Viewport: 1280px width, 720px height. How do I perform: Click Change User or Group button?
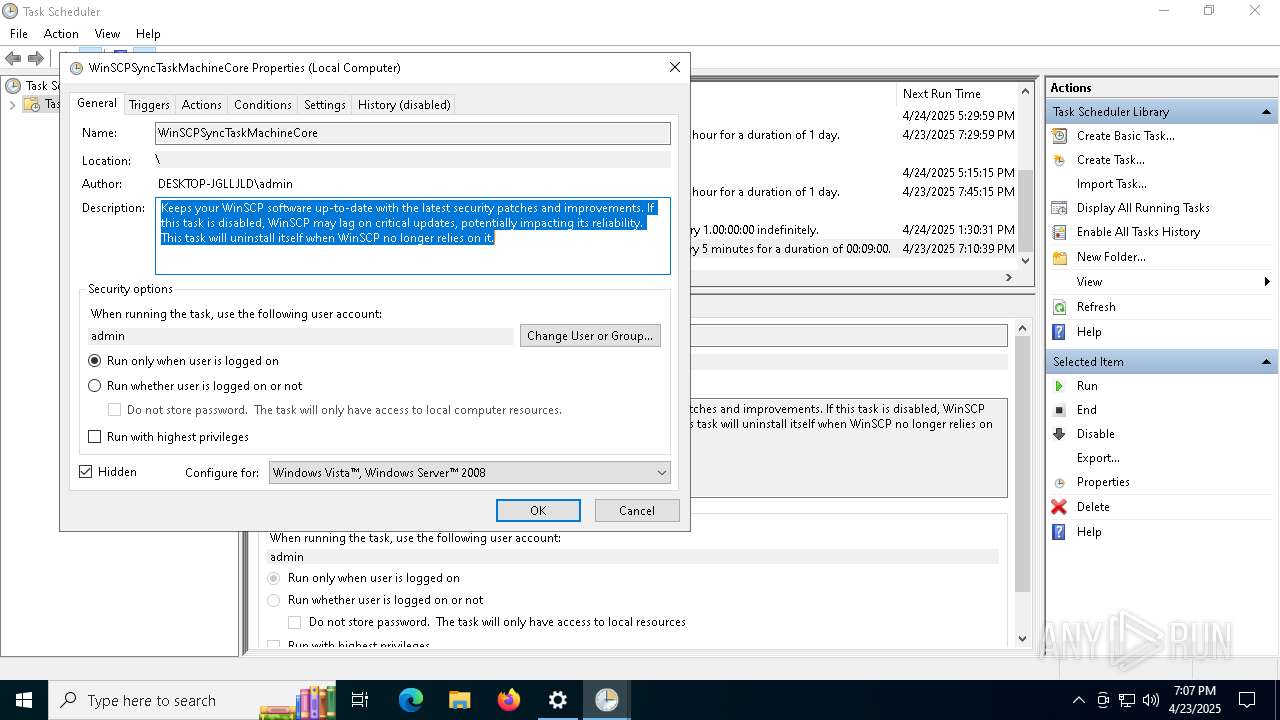[x=590, y=336]
